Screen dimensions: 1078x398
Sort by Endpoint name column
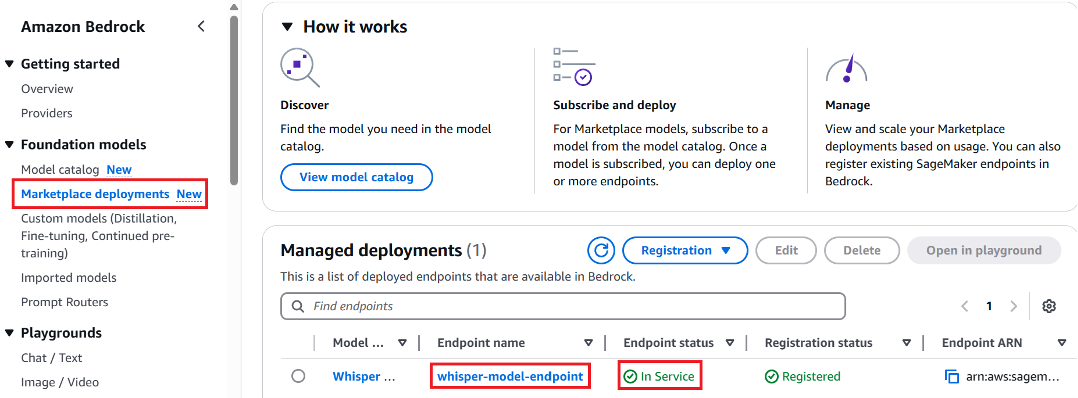[x=588, y=342]
